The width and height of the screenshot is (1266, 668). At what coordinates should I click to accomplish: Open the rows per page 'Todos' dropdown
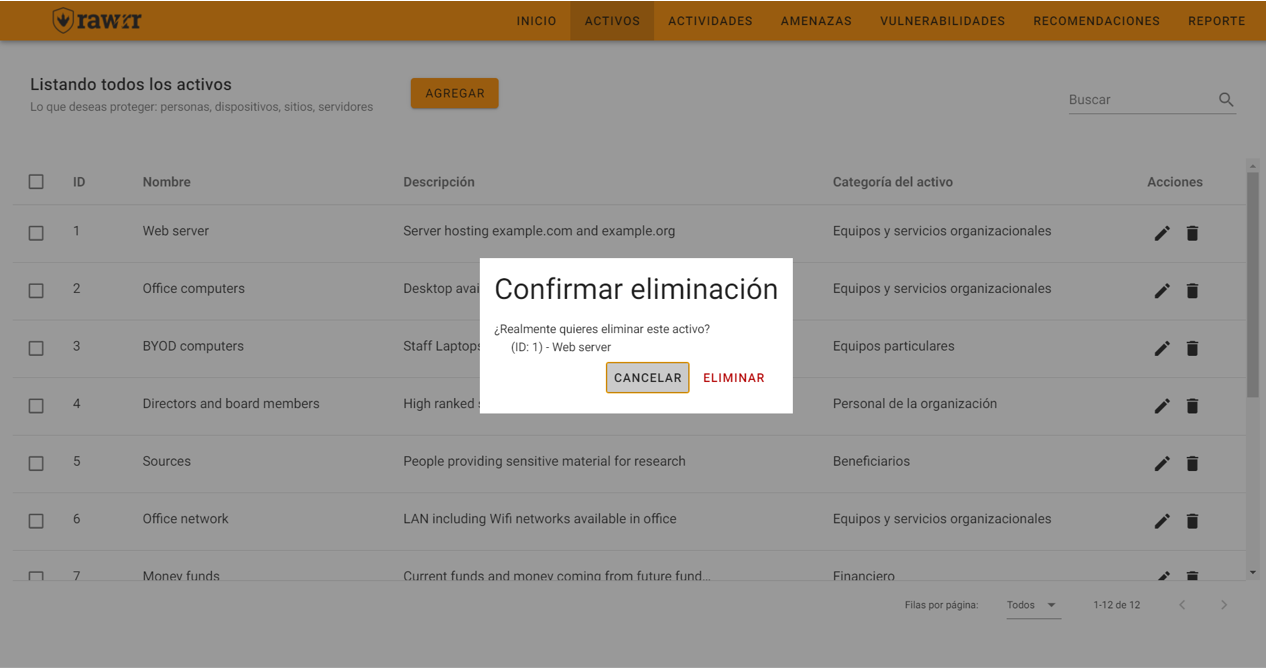(x=1032, y=605)
